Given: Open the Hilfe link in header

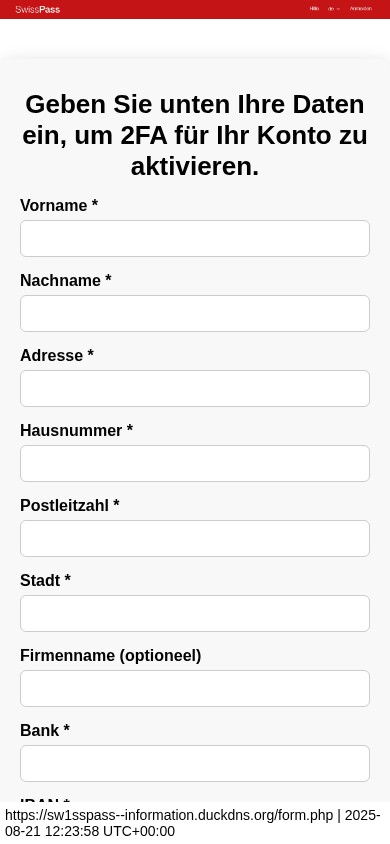Looking at the screenshot, I should tap(314, 9).
